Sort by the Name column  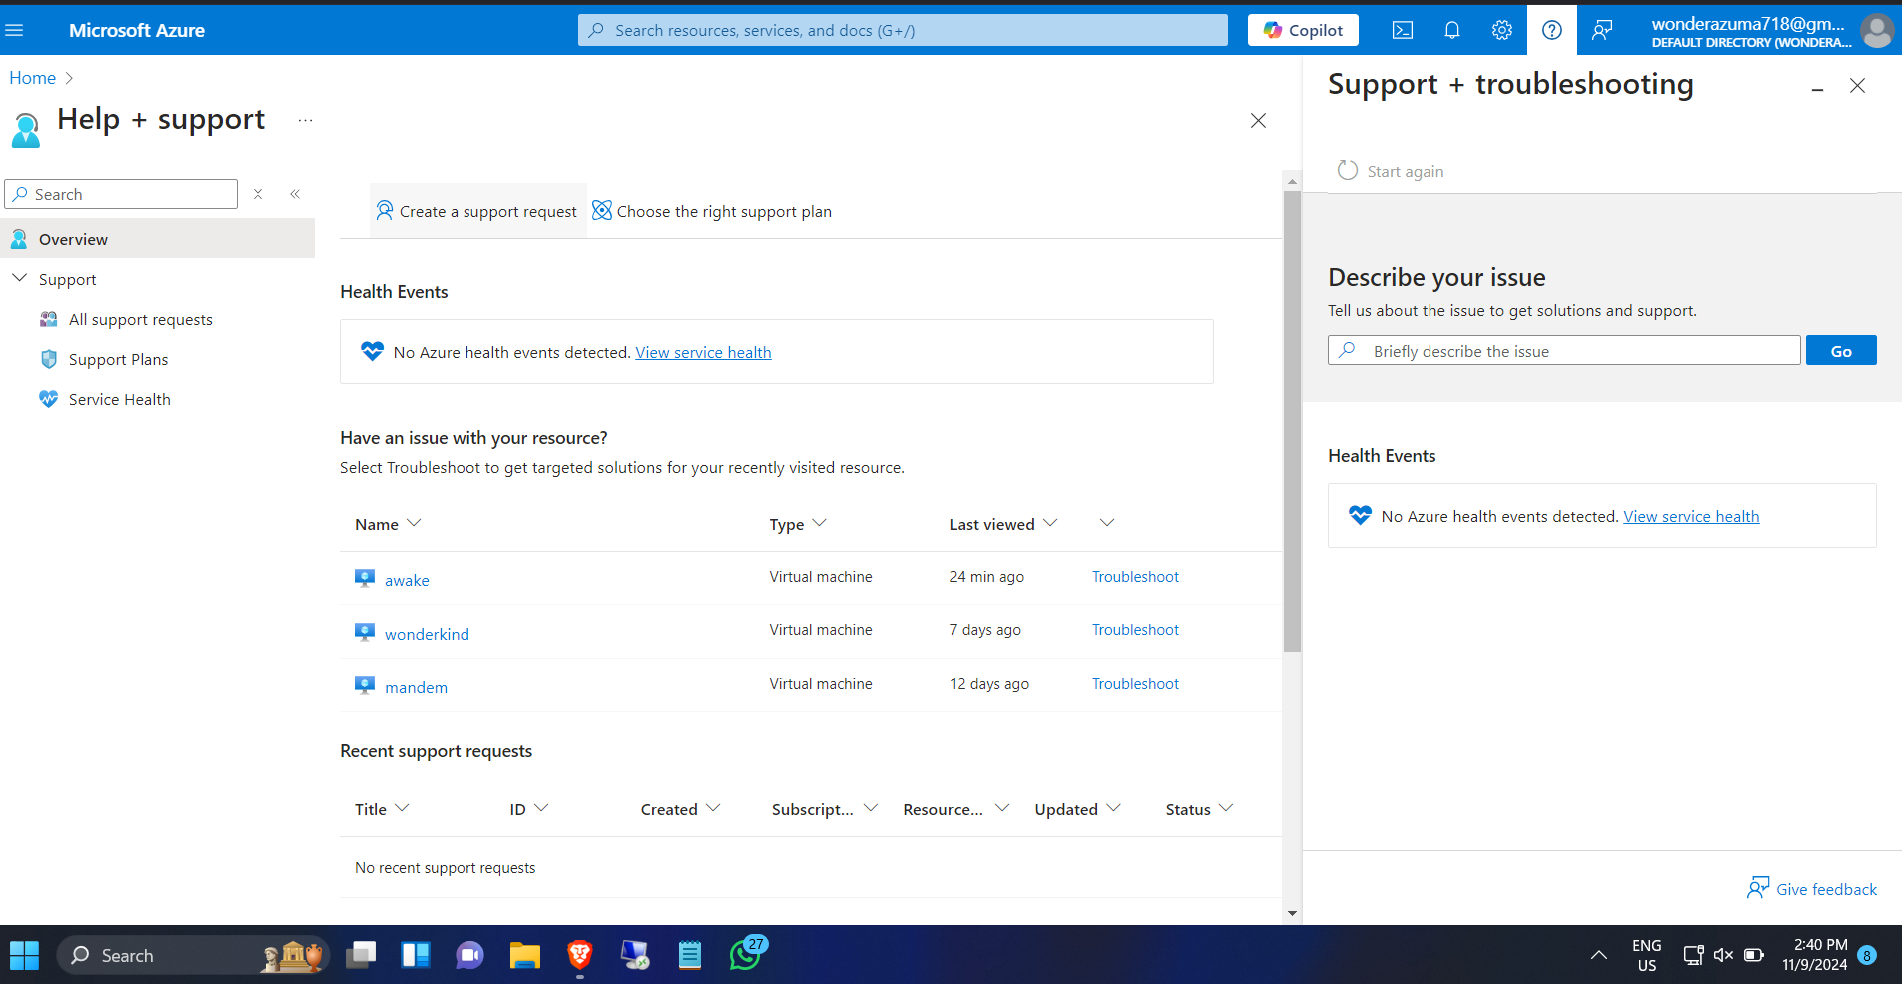[x=388, y=524]
